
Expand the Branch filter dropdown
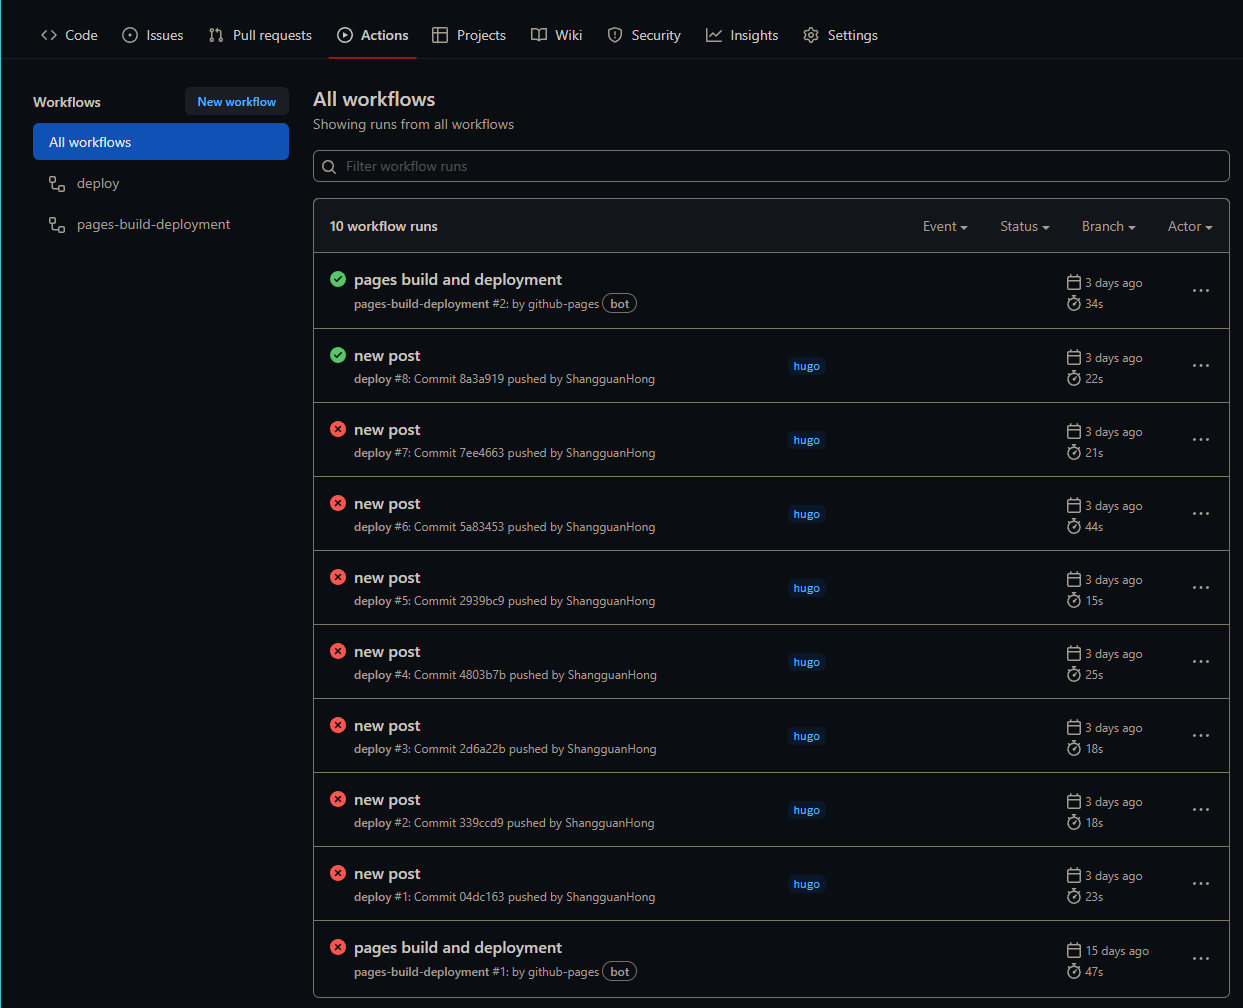tap(1109, 227)
